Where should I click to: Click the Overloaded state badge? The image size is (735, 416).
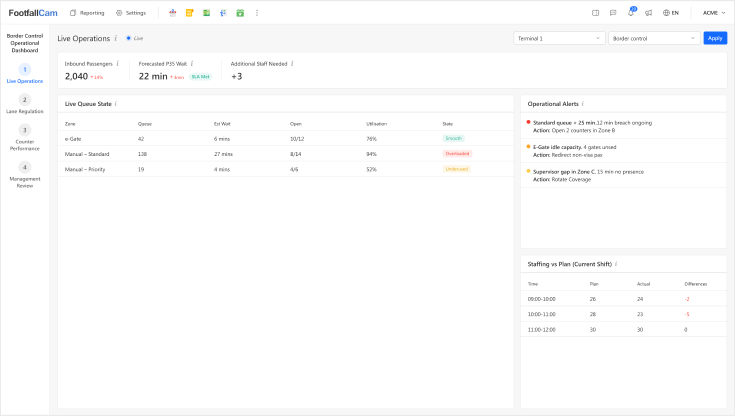[x=458, y=154]
